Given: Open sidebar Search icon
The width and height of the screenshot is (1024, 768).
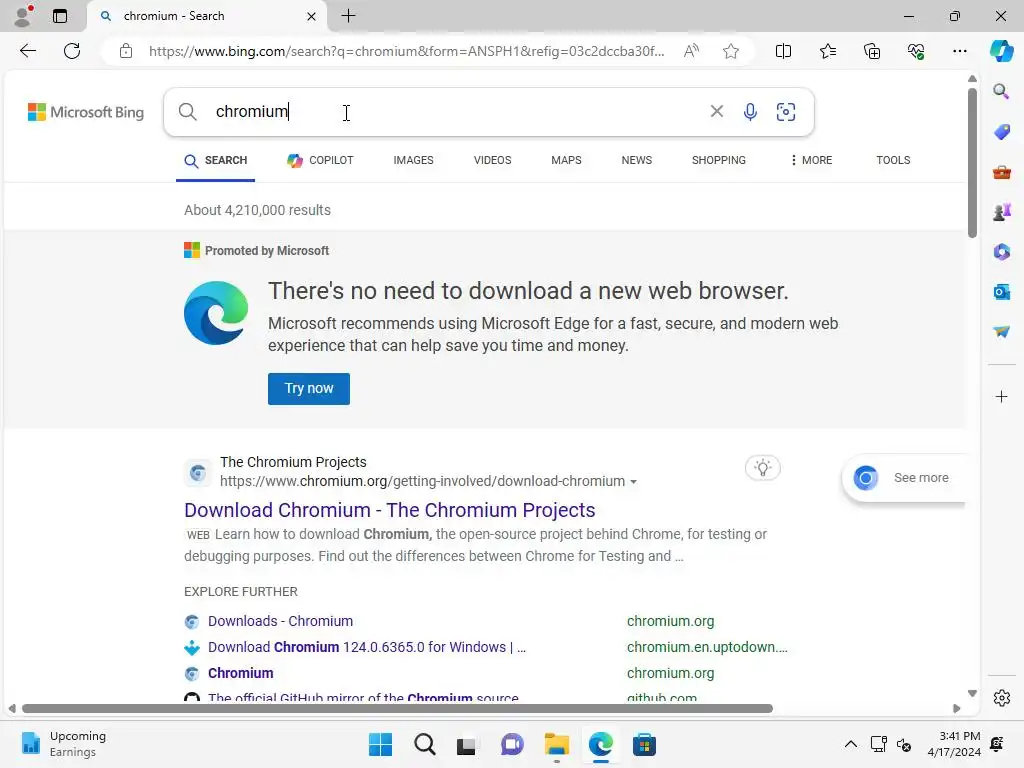Looking at the screenshot, I should coord(1001,91).
